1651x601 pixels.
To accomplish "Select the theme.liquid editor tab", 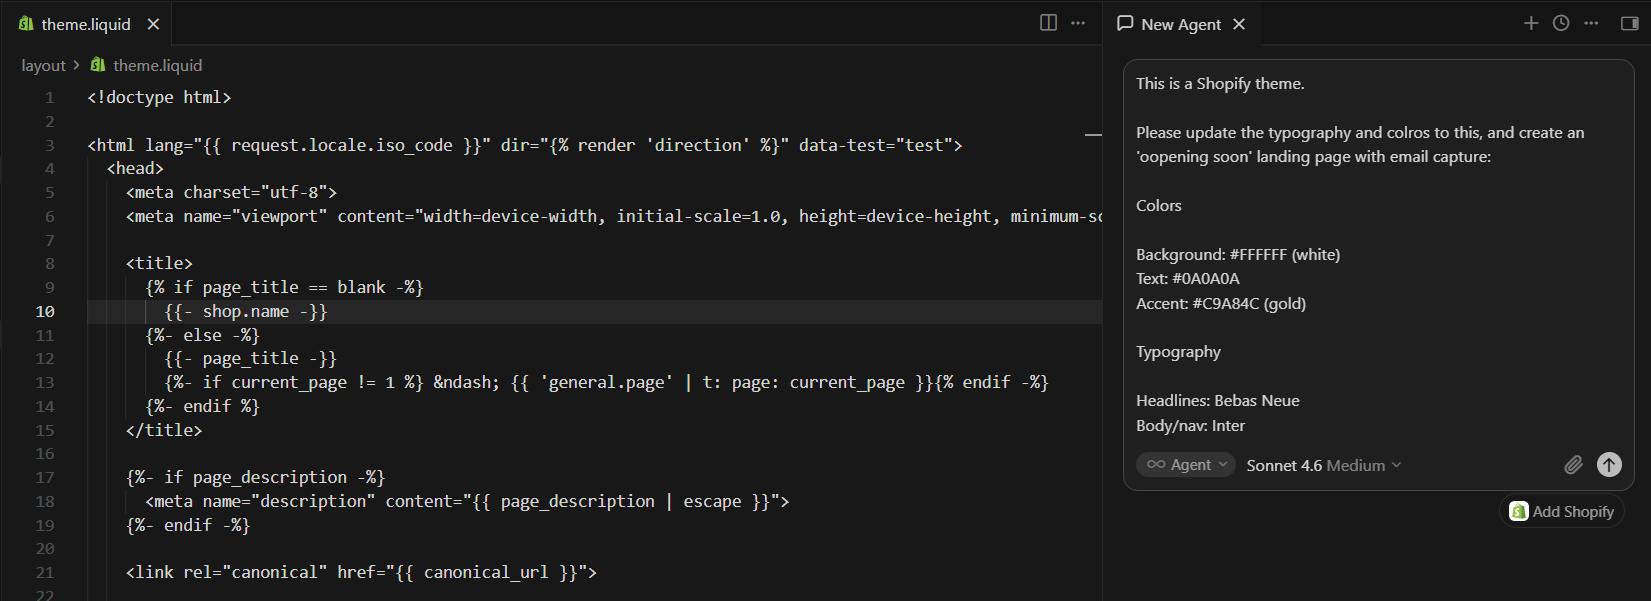I will (x=85, y=24).
